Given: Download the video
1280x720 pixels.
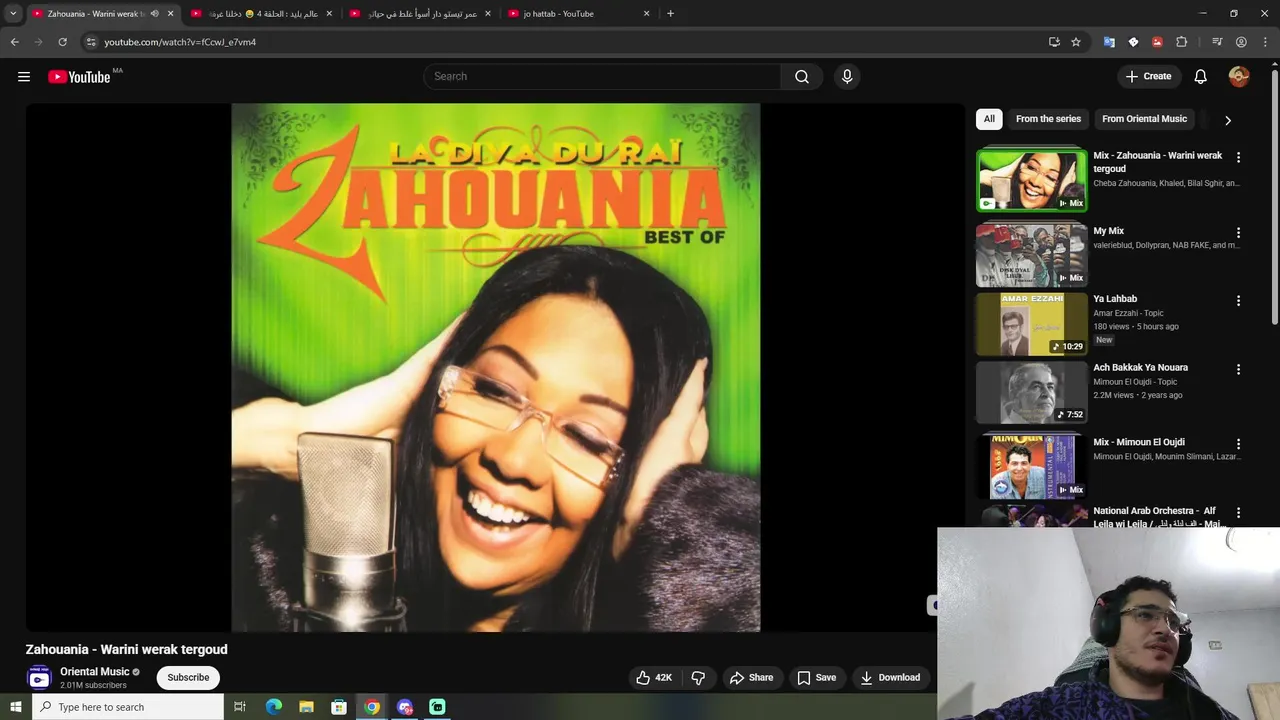Looking at the screenshot, I should pyautogui.click(x=890, y=677).
